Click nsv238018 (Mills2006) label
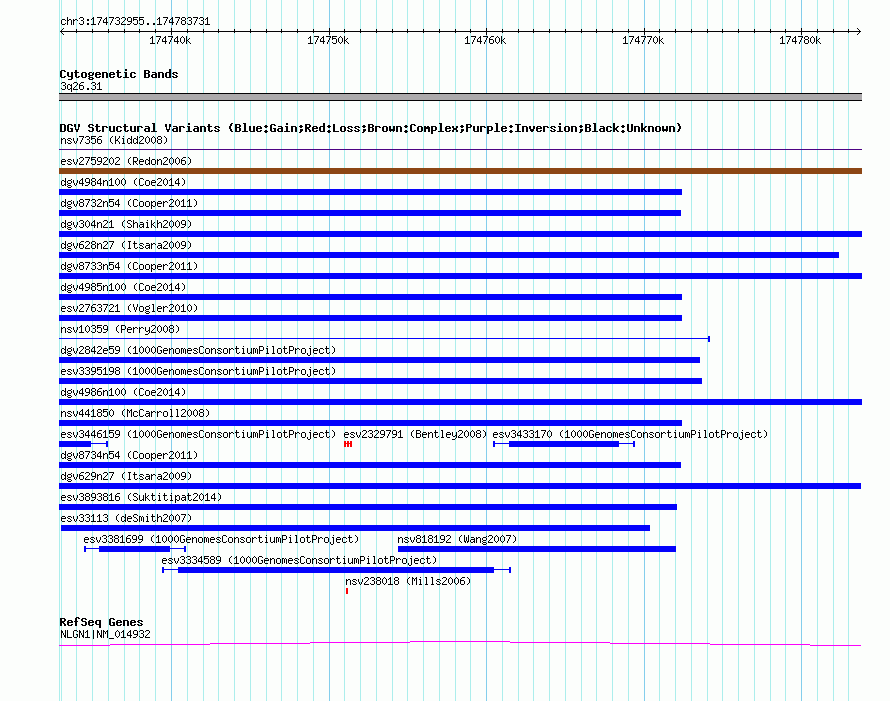890x701 pixels. (x=408, y=581)
